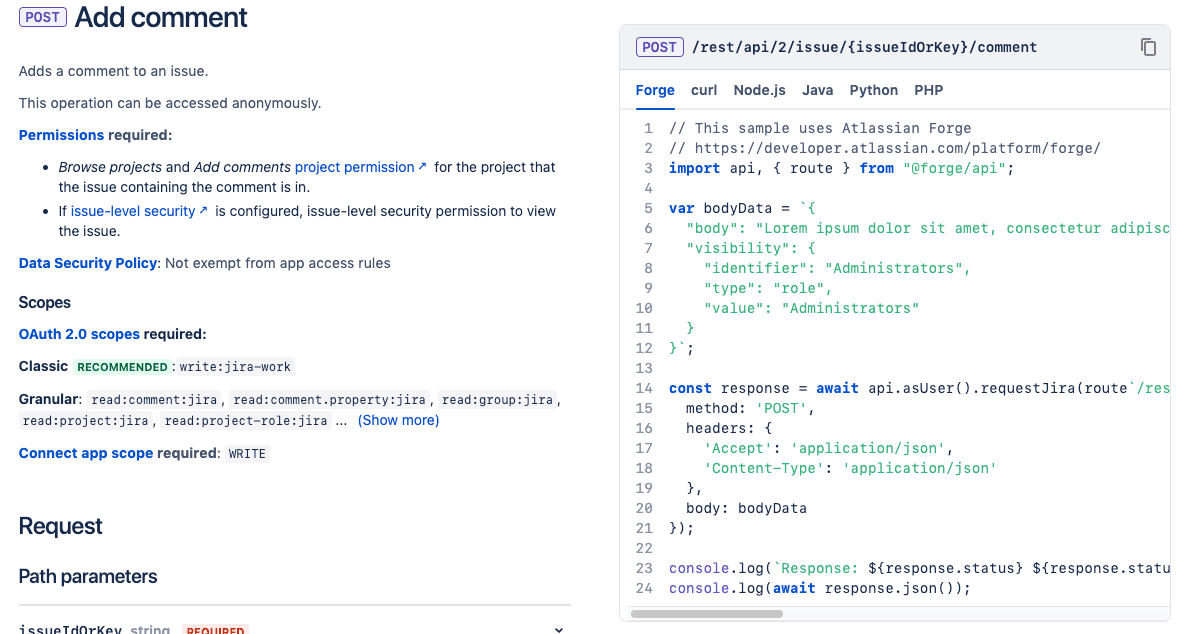Click Show more granular scopes
The width and height of the screenshot is (1181, 634).
pyautogui.click(x=398, y=420)
